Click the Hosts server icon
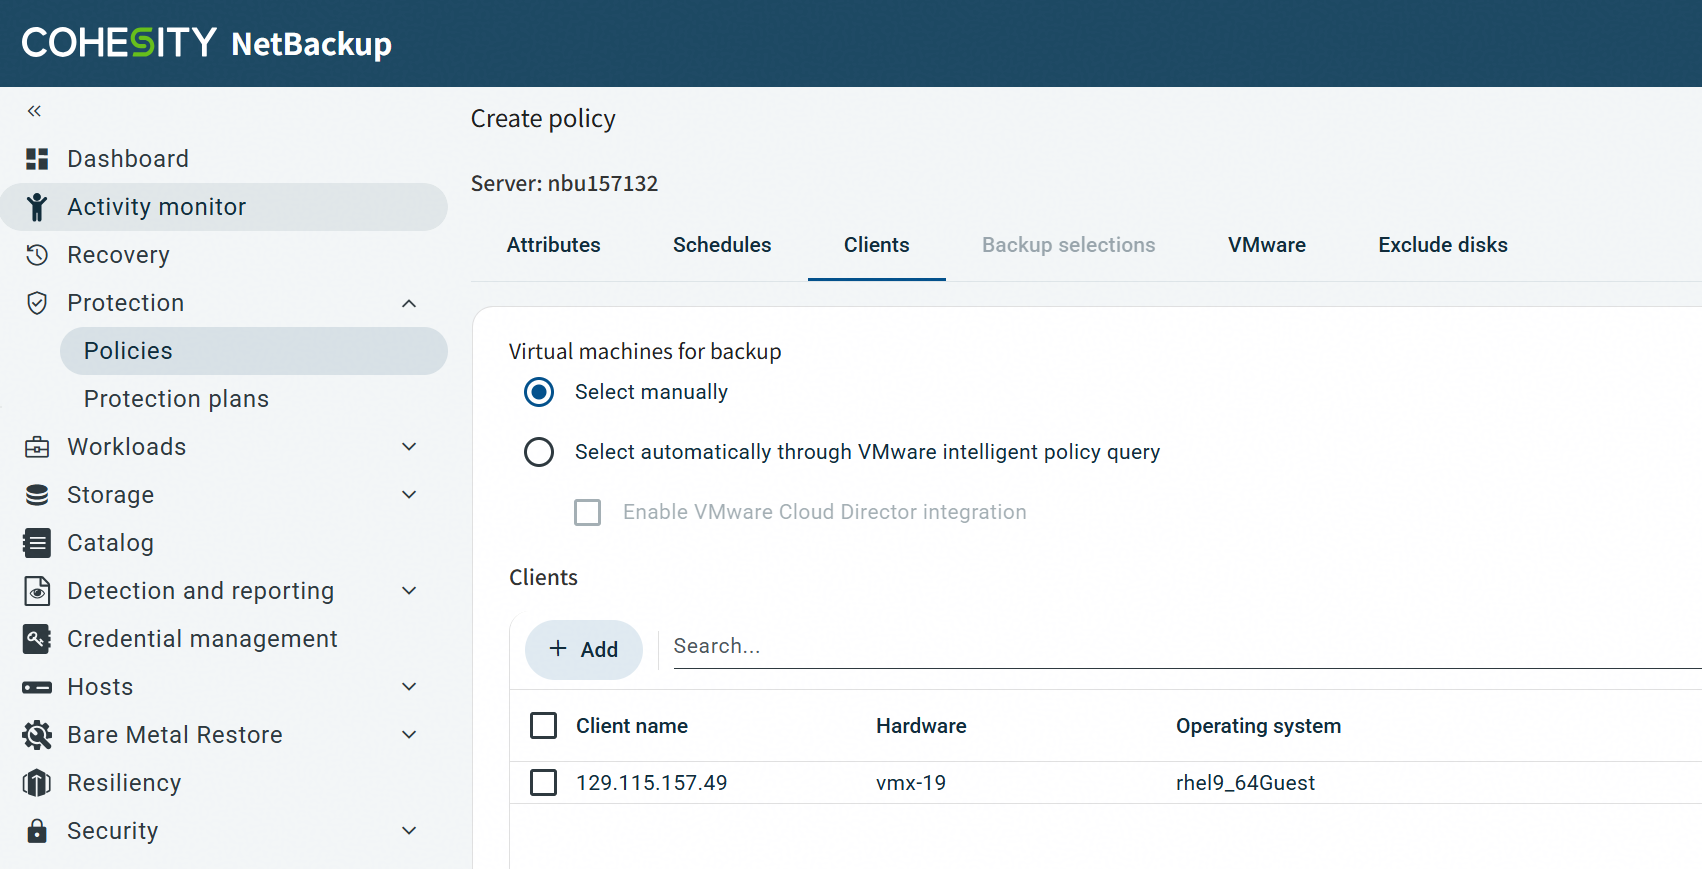This screenshot has width=1702, height=869. point(37,687)
